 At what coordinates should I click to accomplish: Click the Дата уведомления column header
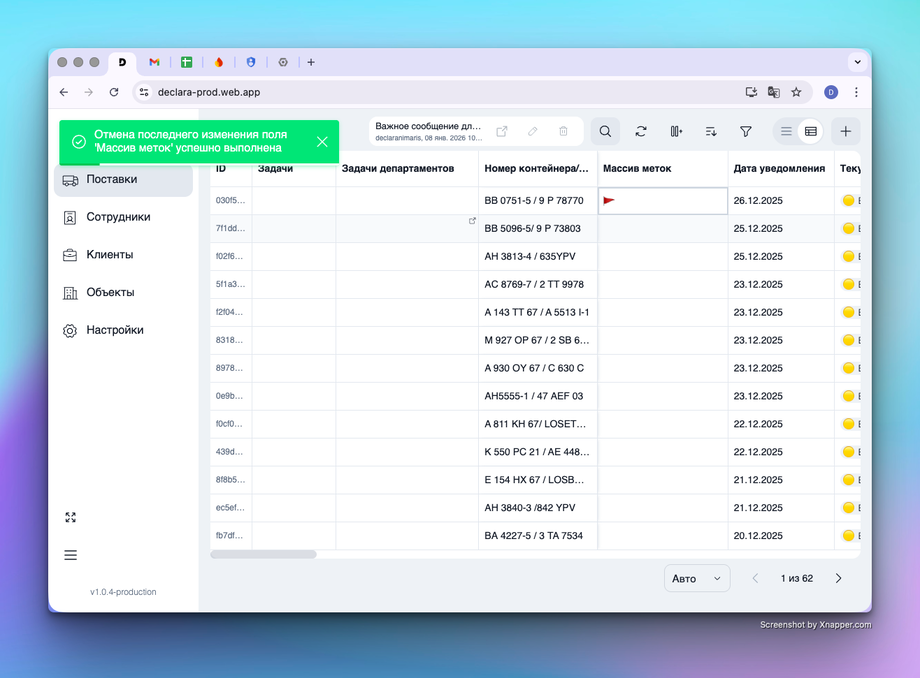click(x=779, y=168)
